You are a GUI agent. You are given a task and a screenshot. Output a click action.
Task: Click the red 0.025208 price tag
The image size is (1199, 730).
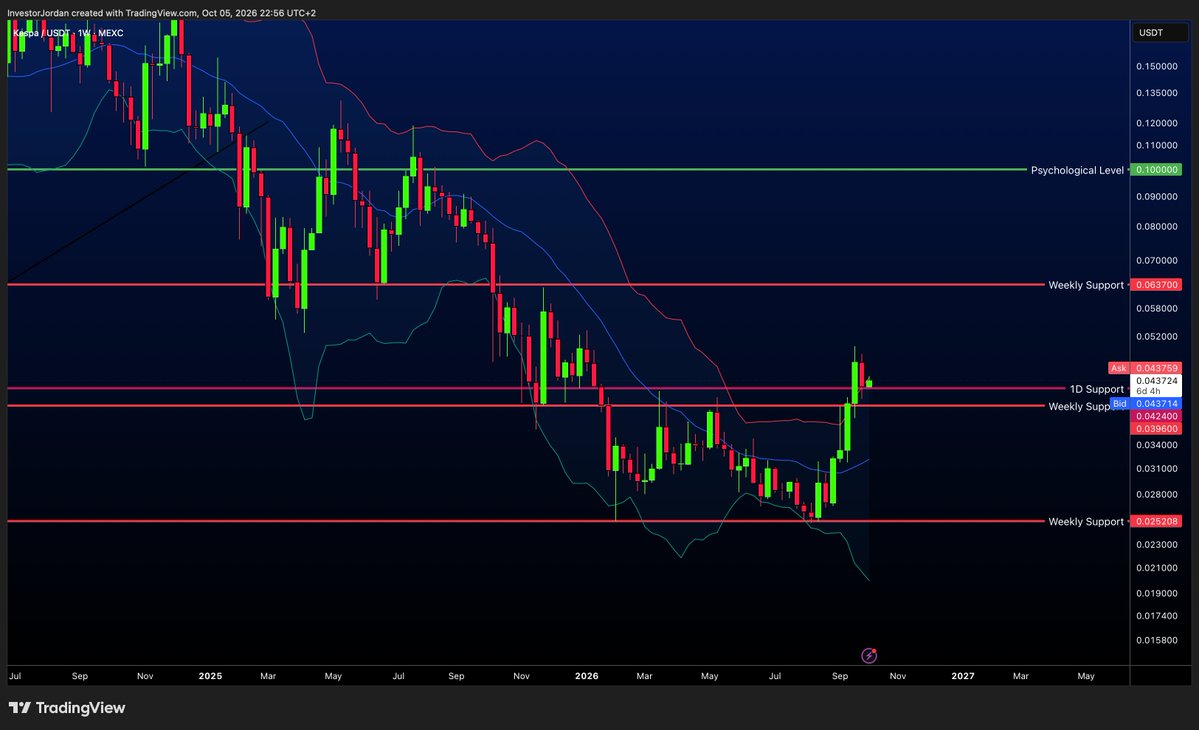point(1156,521)
